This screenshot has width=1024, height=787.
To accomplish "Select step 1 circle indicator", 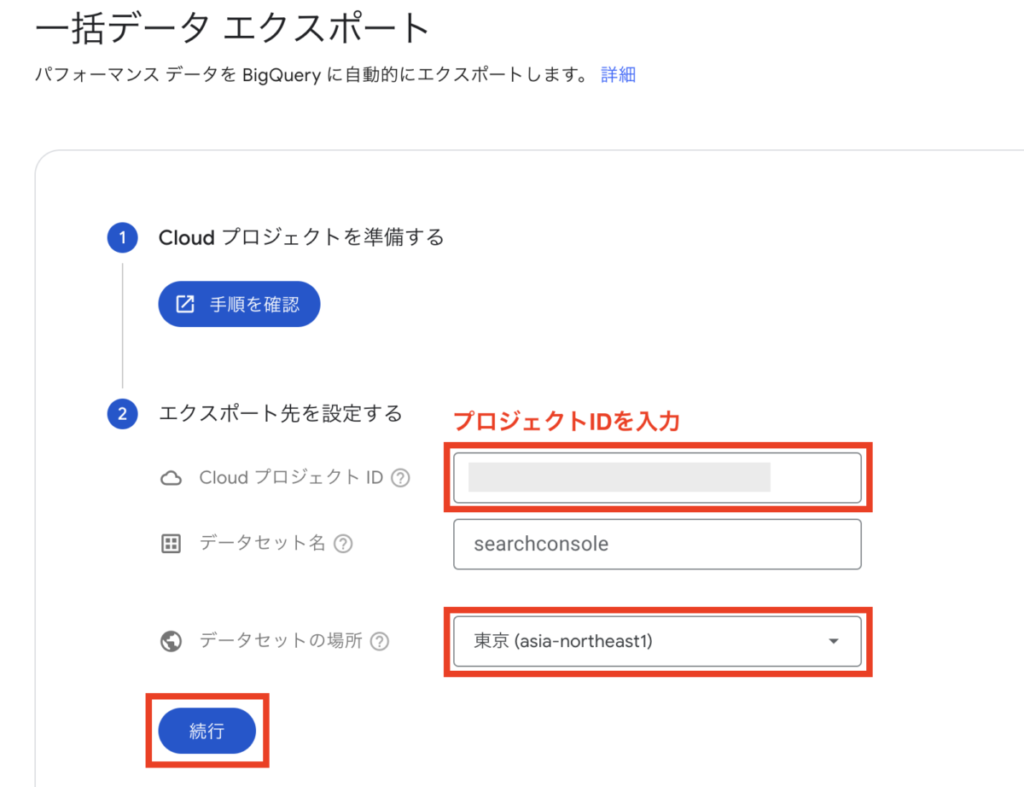I will click(x=122, y=238).
